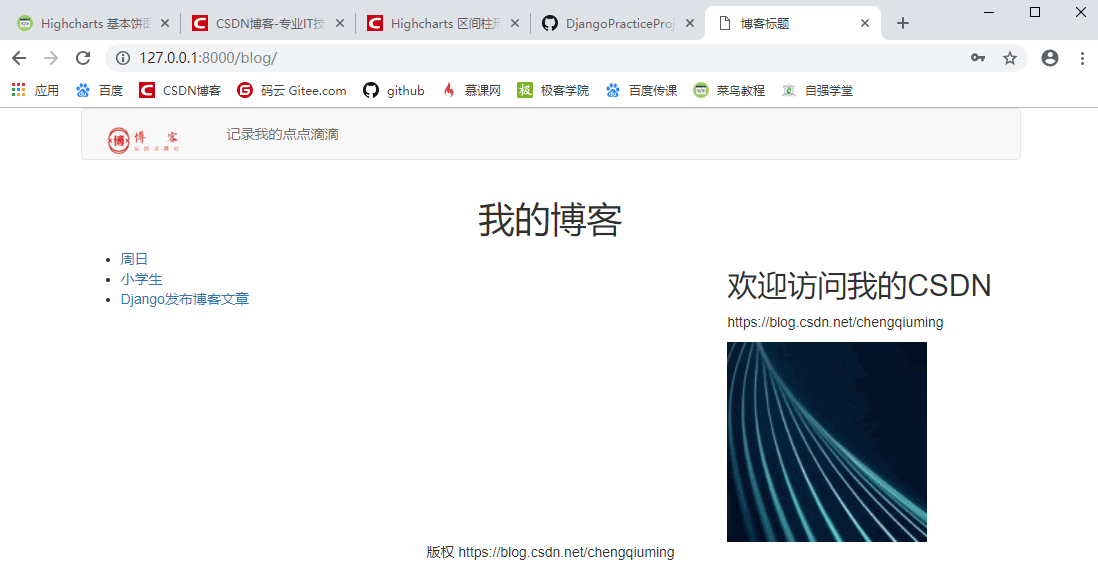Close the Highcharts 区间柱形 tab
Viewport: 1098px width, 574px height.
515,23
